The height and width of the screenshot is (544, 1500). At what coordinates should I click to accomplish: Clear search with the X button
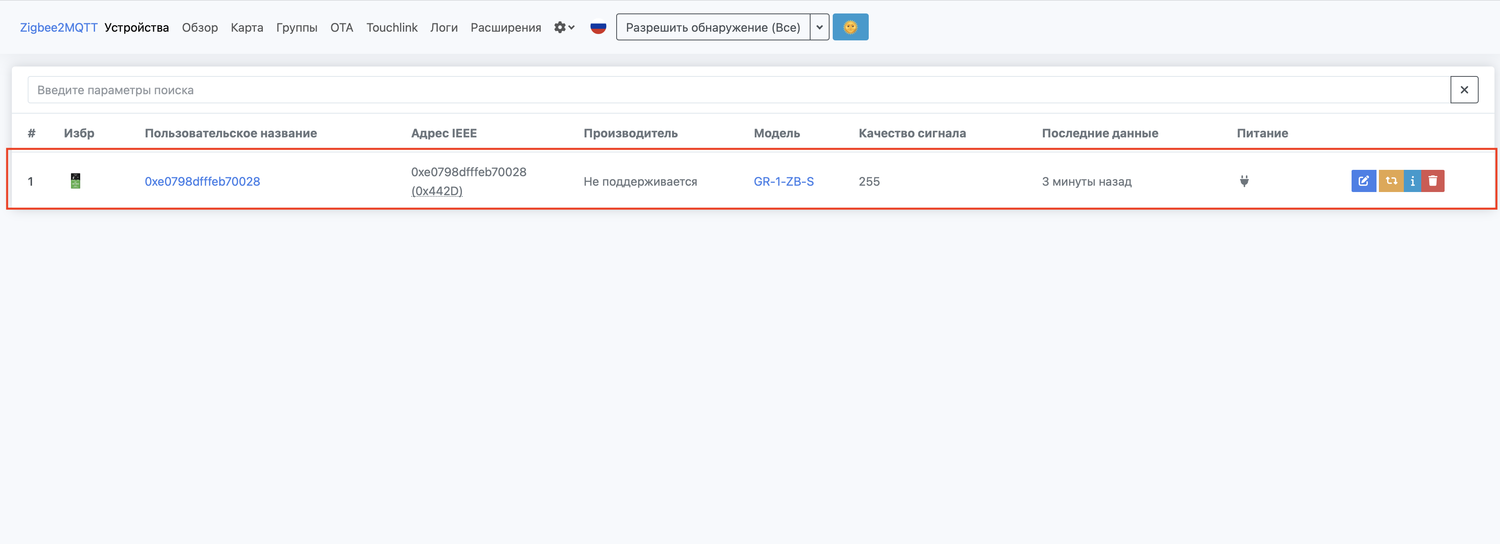click(1464, 90)
